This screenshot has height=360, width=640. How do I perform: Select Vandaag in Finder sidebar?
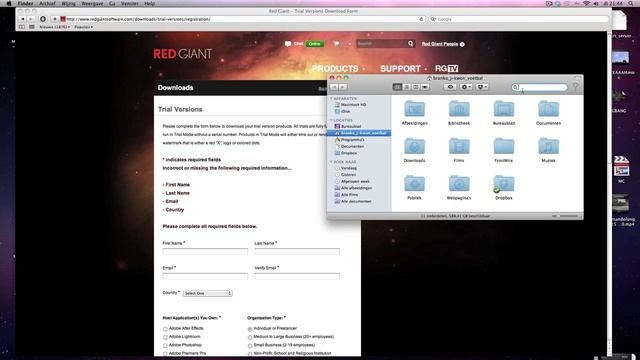[x=349, y=168]
